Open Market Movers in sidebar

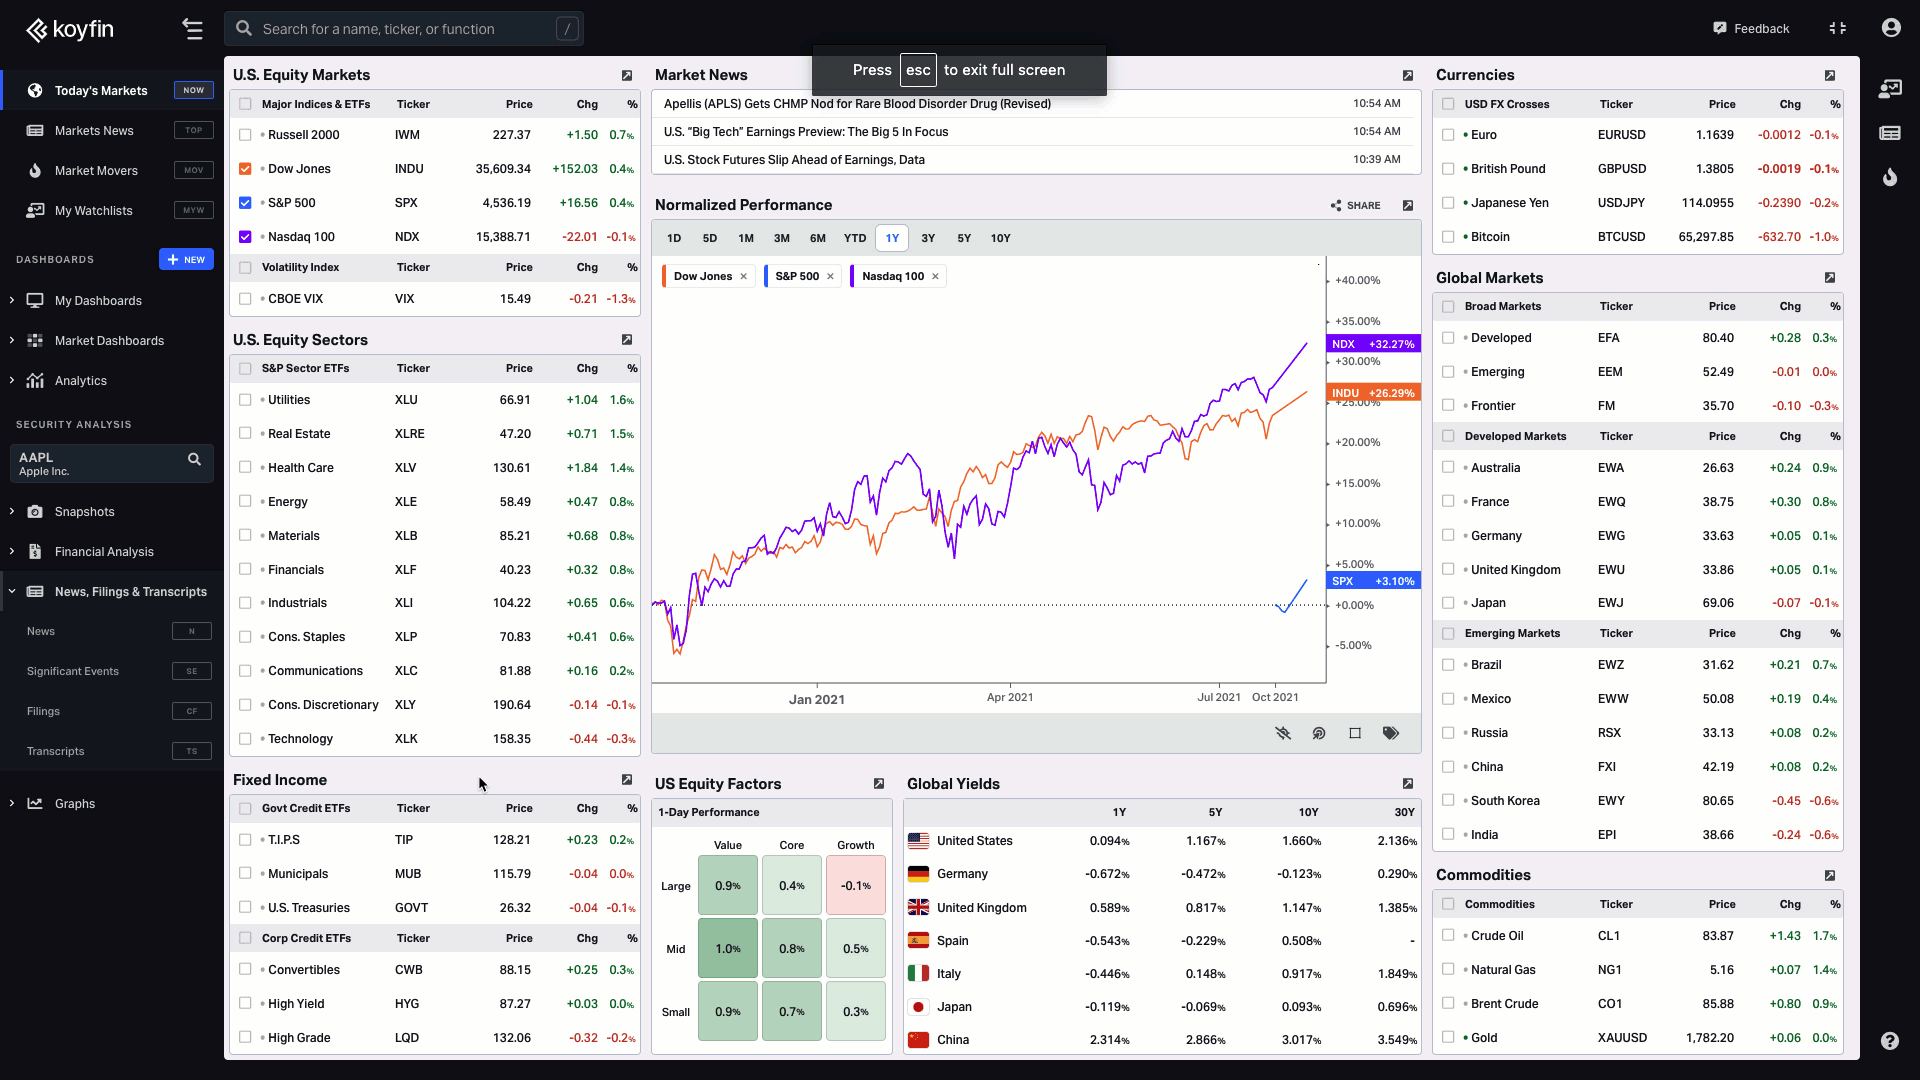point(112,170)
